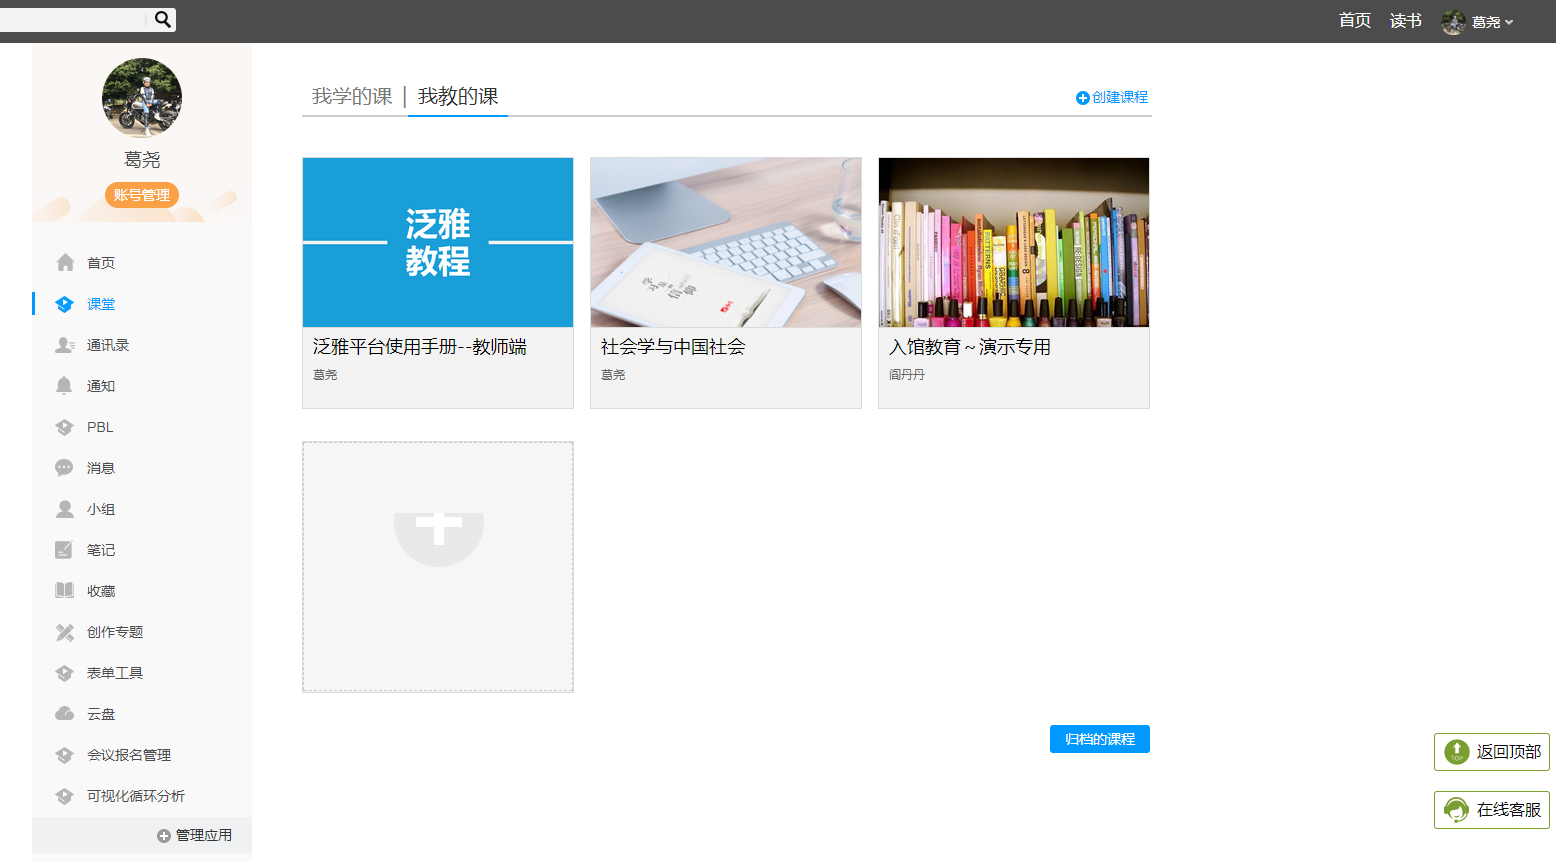Open the 小组 groups icon
This screenshot has height=862, width=1556.
[66, 508]
